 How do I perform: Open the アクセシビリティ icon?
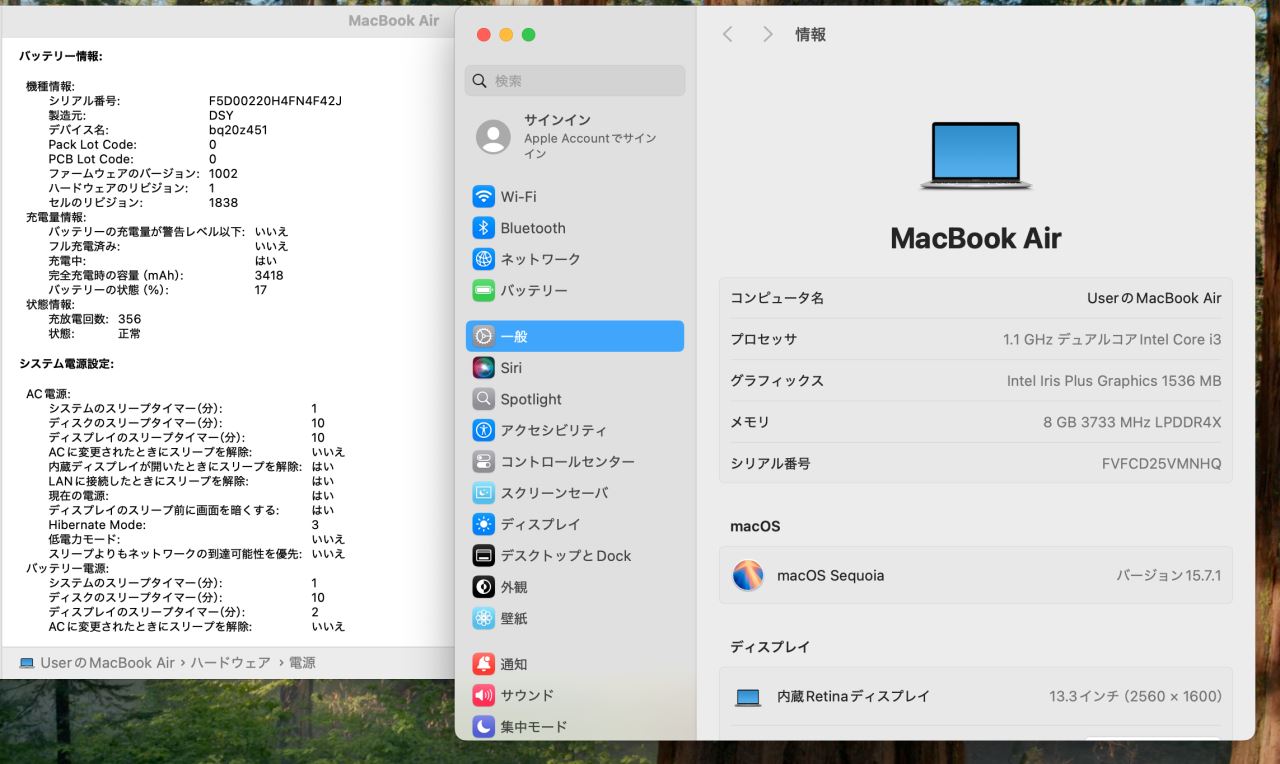(484, 430)
